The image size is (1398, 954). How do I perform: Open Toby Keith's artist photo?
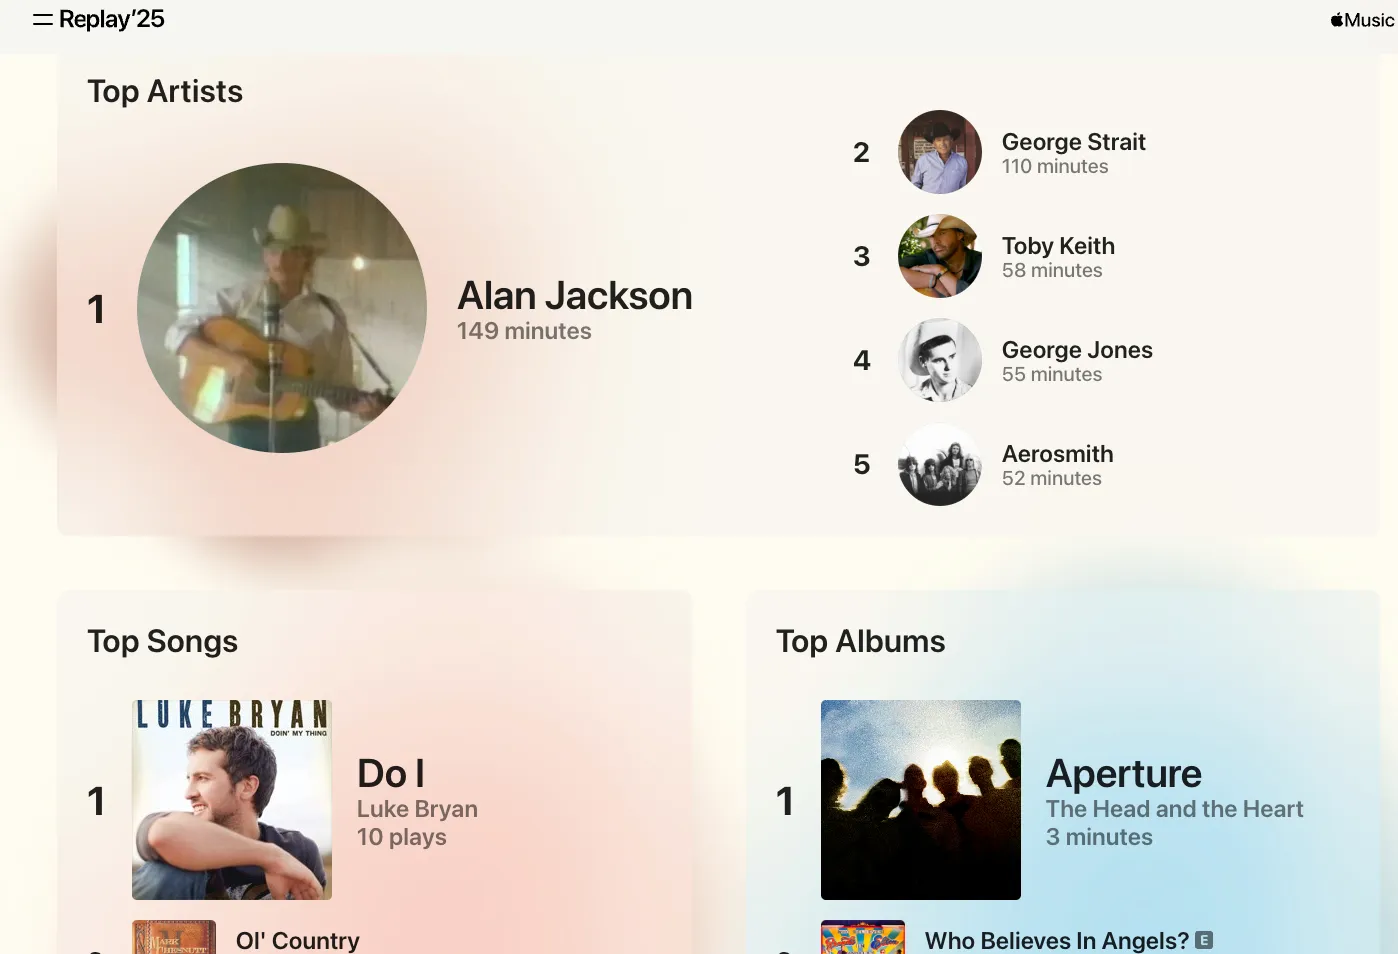(939, 256)
